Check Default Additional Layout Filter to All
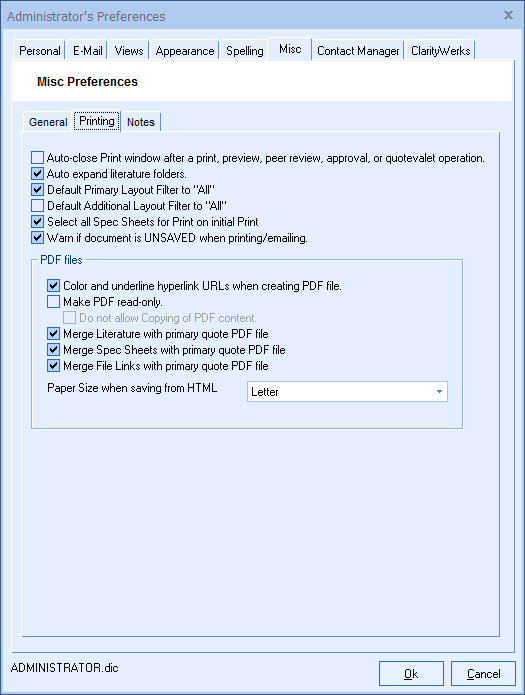Screen dimensions: 525x695 [37, 206]
